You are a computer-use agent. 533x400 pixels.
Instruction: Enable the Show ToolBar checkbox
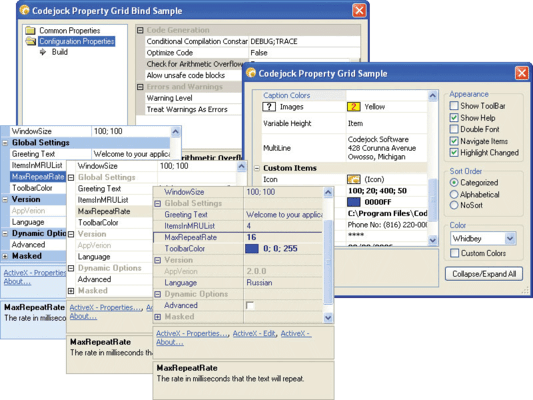click(x=454, y=106)
